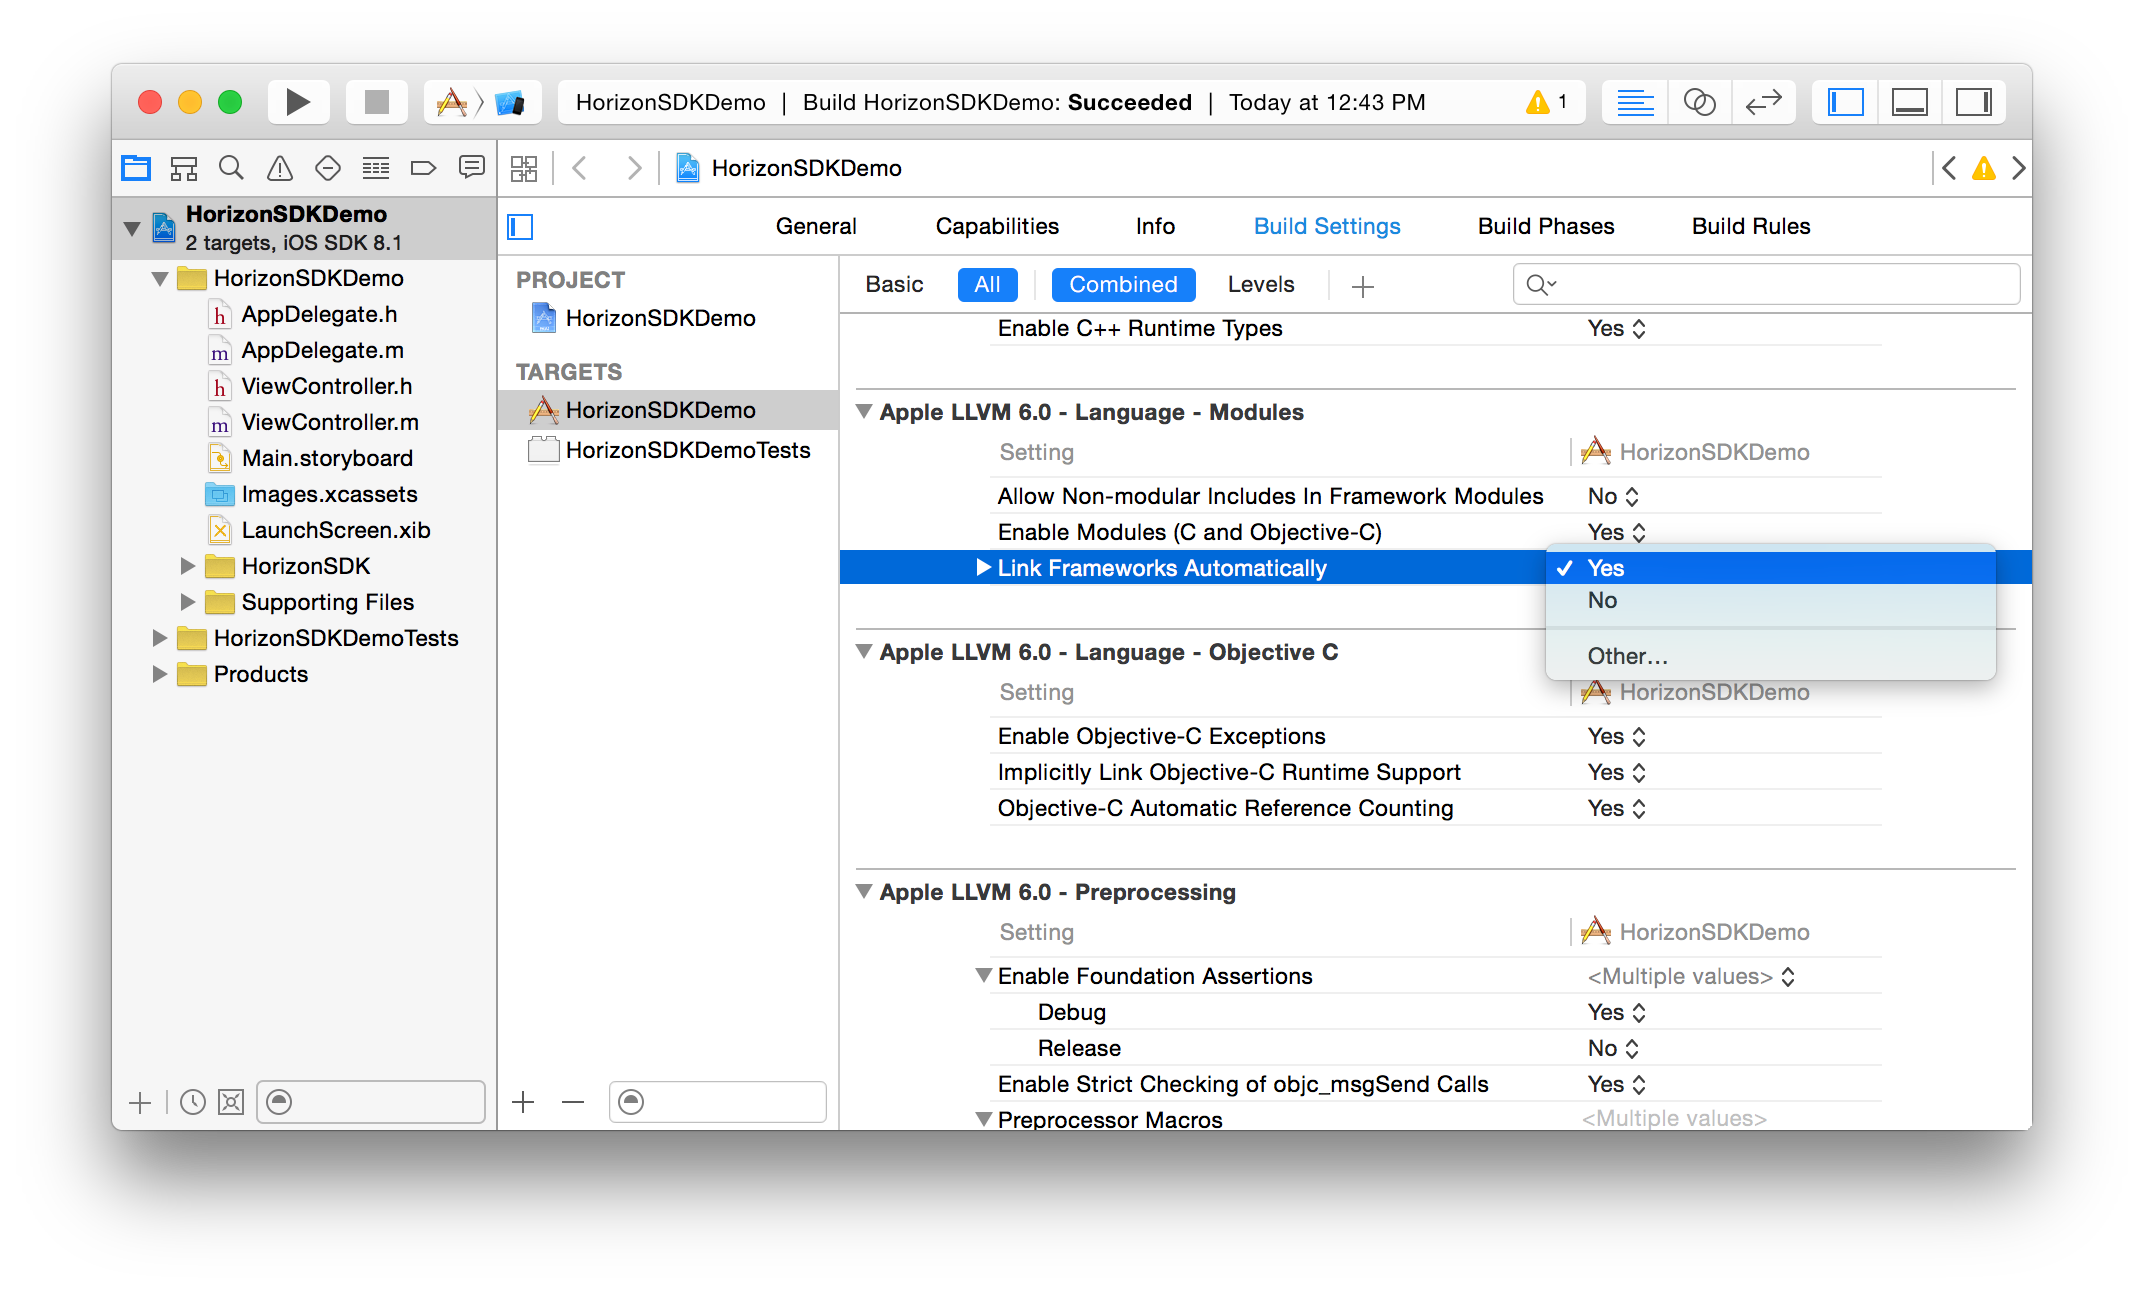The image size is (2144, 1290).
Task: Hide the project and targets list
Action: (x=520, y=227)
